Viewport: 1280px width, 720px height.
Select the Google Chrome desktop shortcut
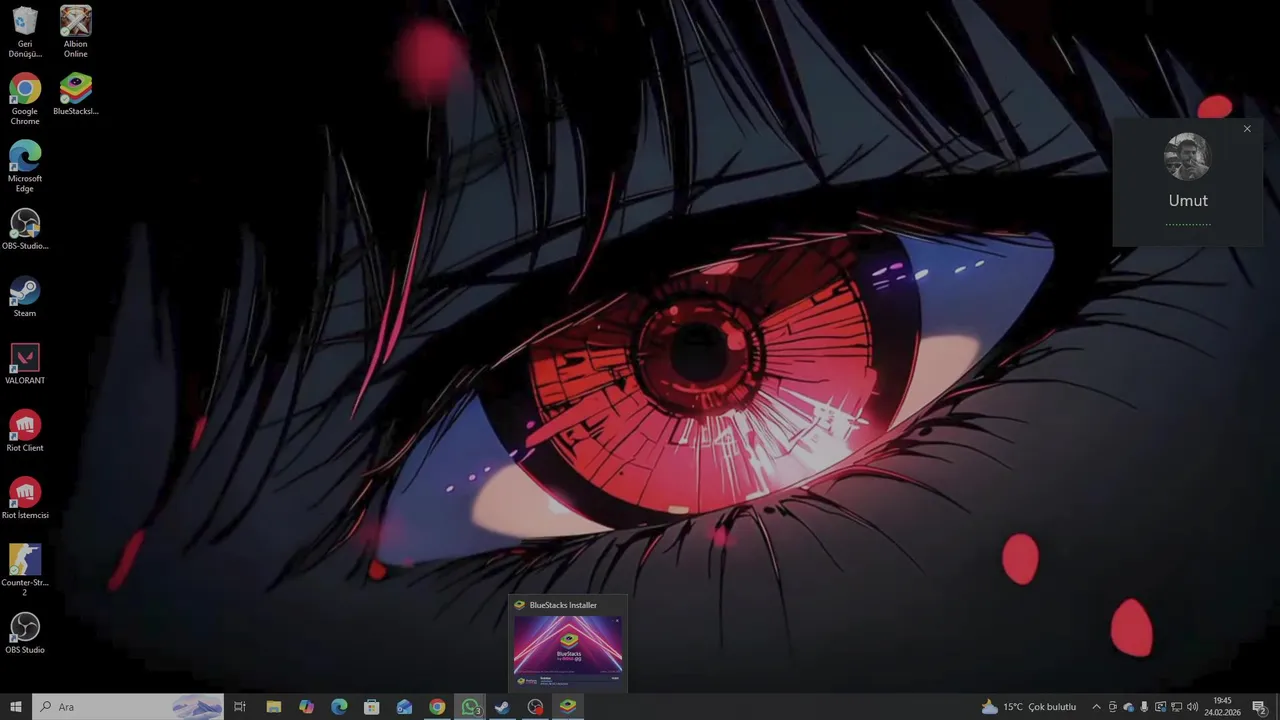25,99
